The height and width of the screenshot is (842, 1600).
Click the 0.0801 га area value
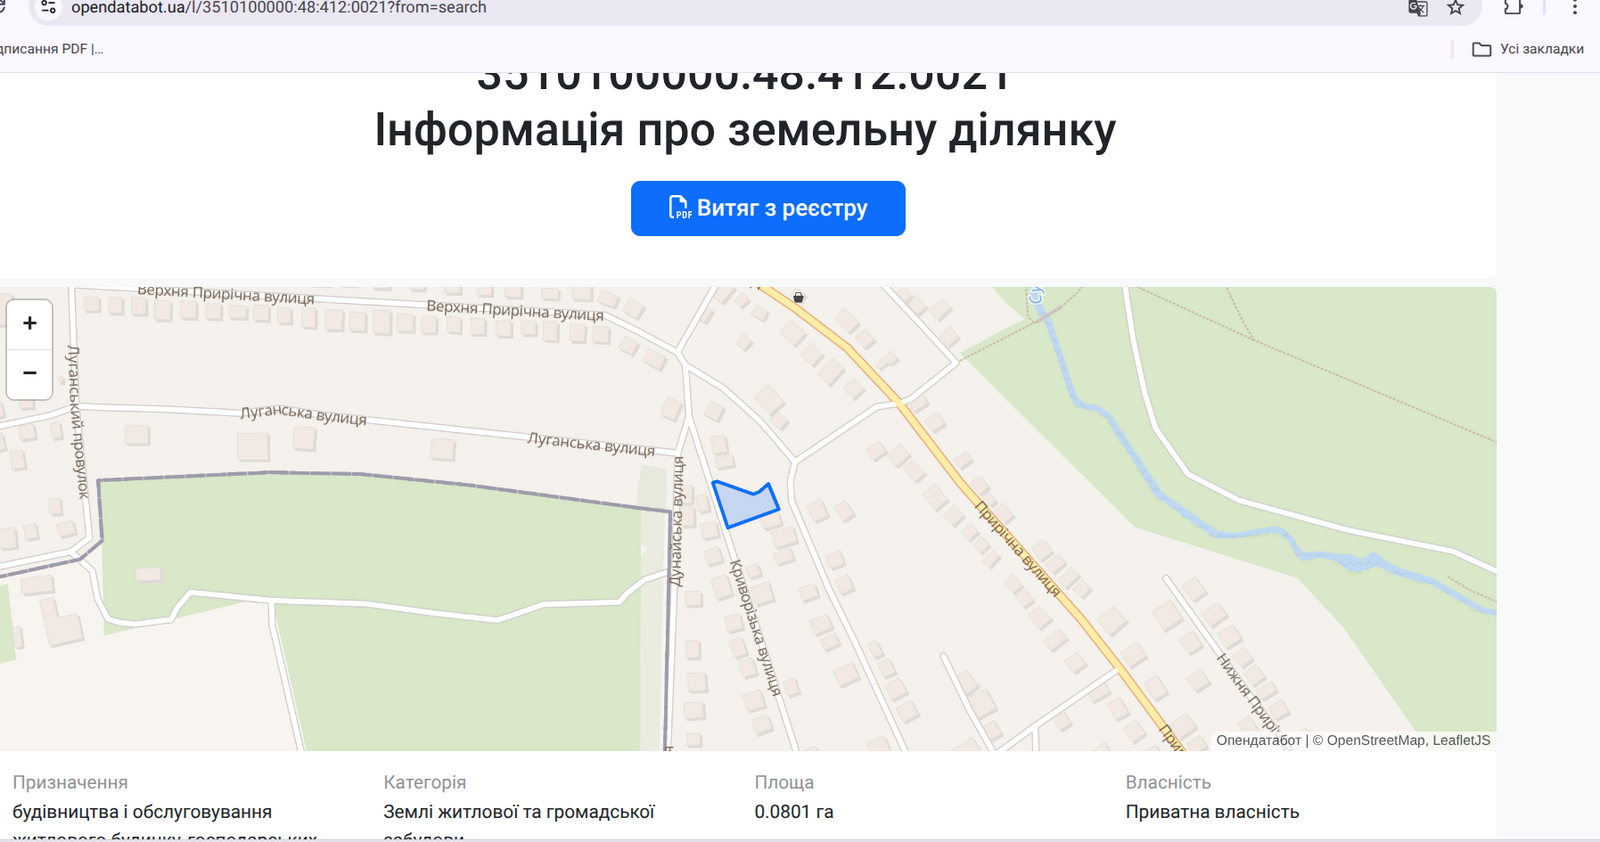pos(793,812)
